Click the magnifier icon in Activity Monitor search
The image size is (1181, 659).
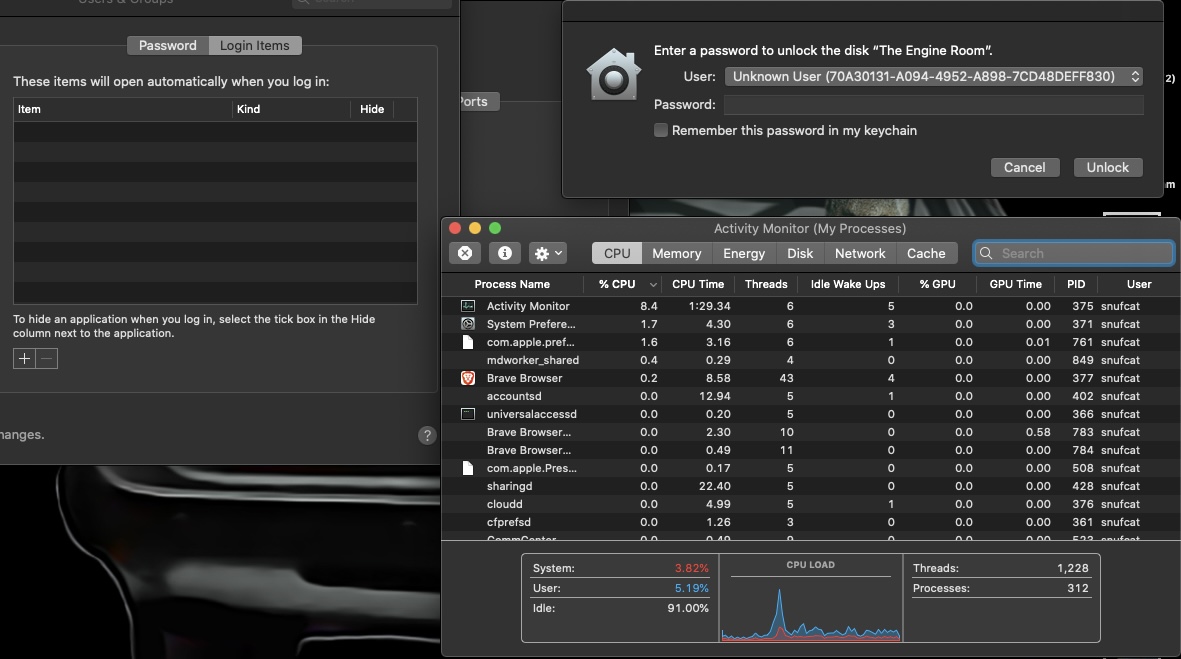point(986,253)
